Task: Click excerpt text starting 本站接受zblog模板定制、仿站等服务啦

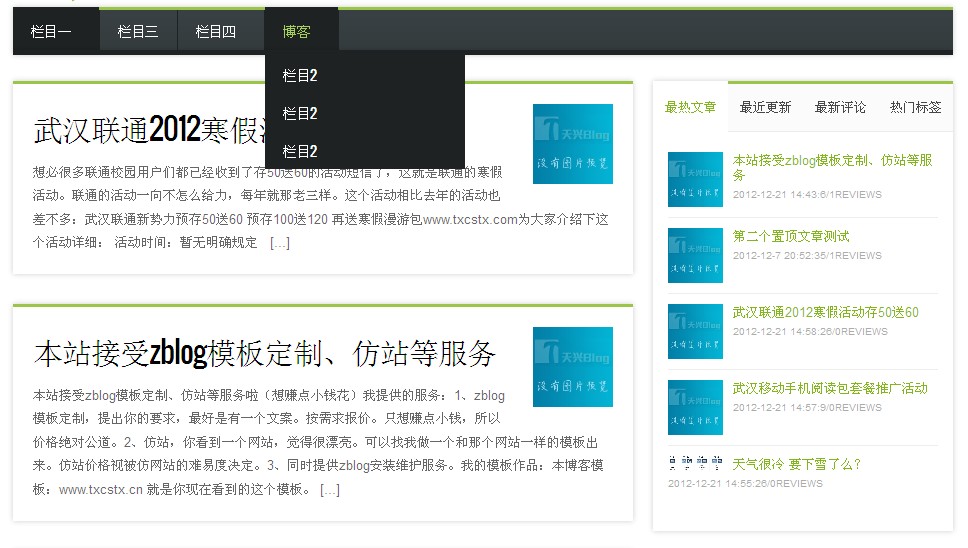Action: coord(318,442)
